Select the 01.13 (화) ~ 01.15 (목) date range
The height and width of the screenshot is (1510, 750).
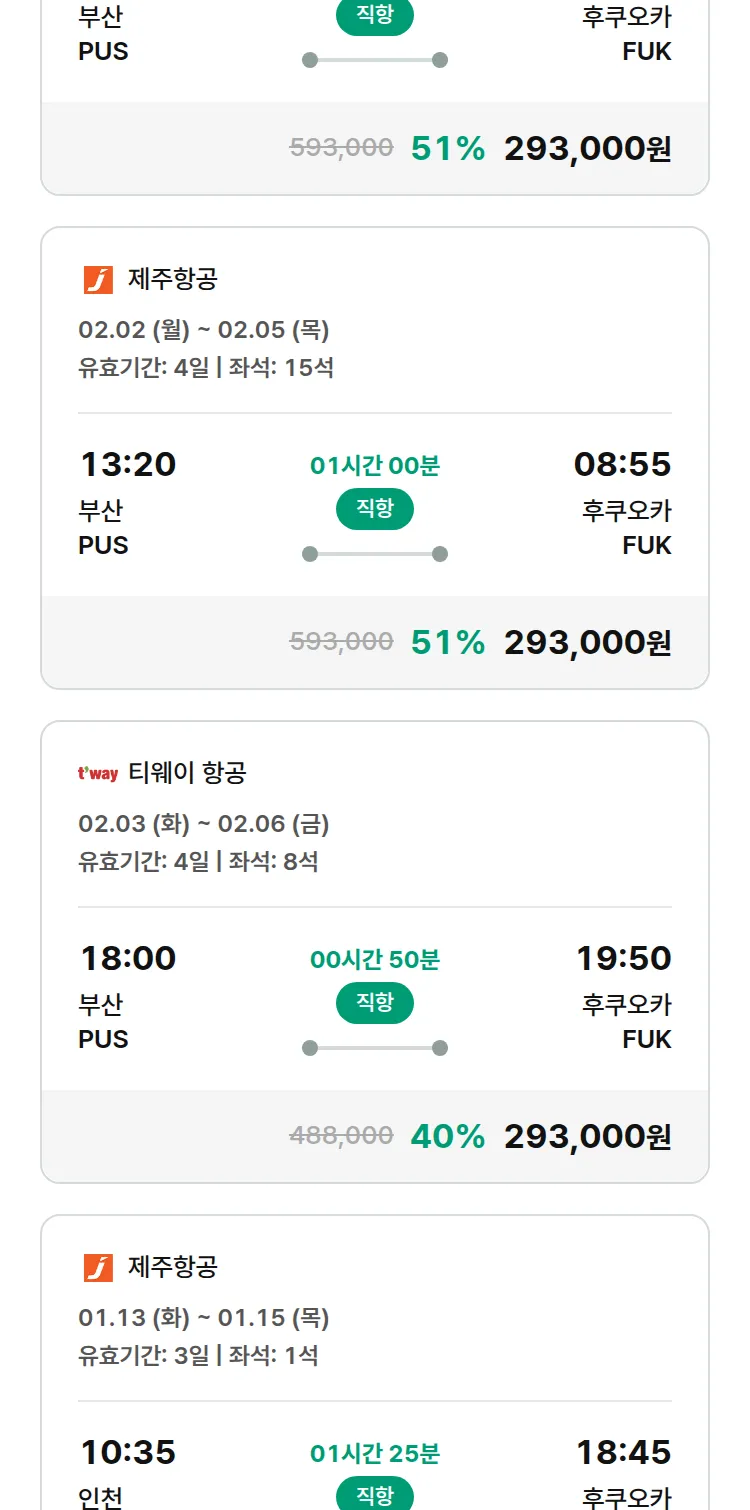[204, 1318]
